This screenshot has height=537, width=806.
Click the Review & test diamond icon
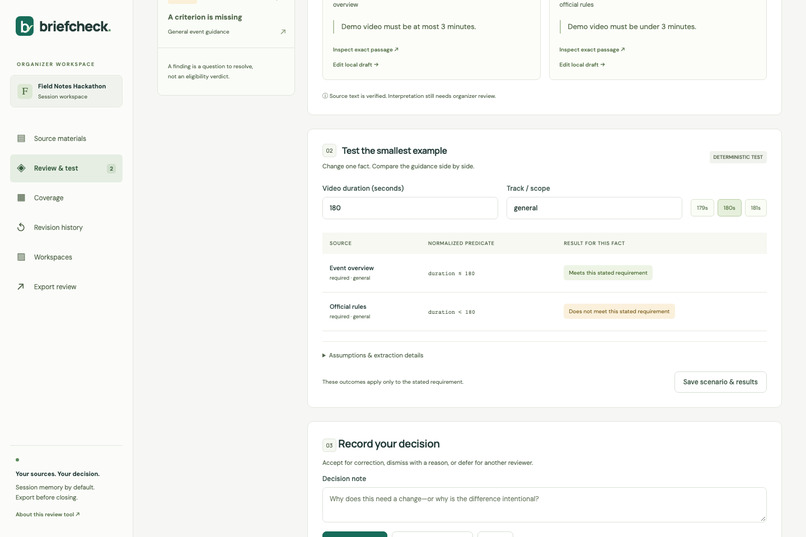[x=21, y=168]
